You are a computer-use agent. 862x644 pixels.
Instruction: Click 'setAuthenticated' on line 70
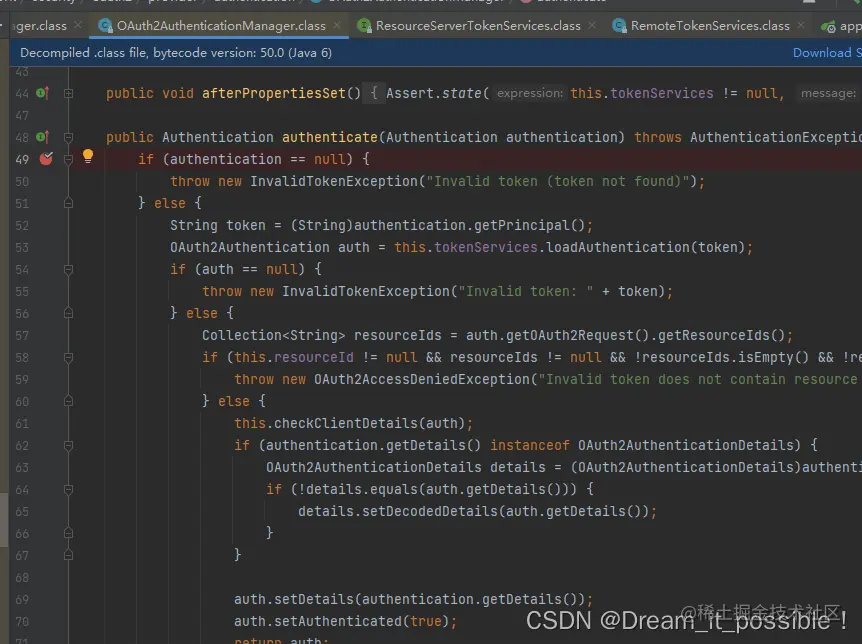[x=338, y=621]
